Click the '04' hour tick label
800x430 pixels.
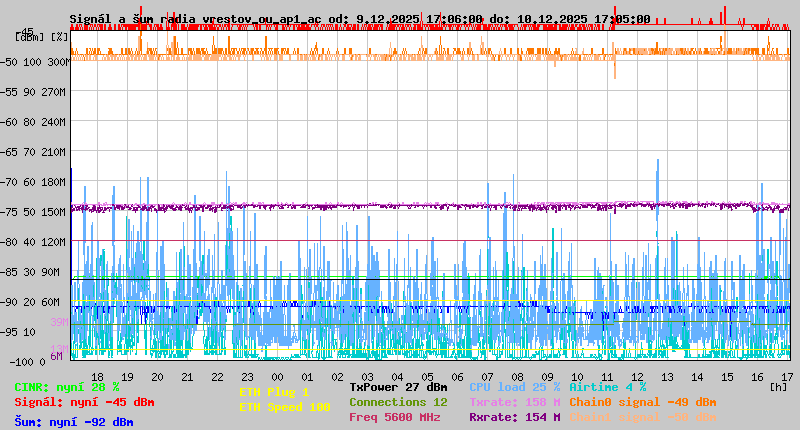coord(397,377)
